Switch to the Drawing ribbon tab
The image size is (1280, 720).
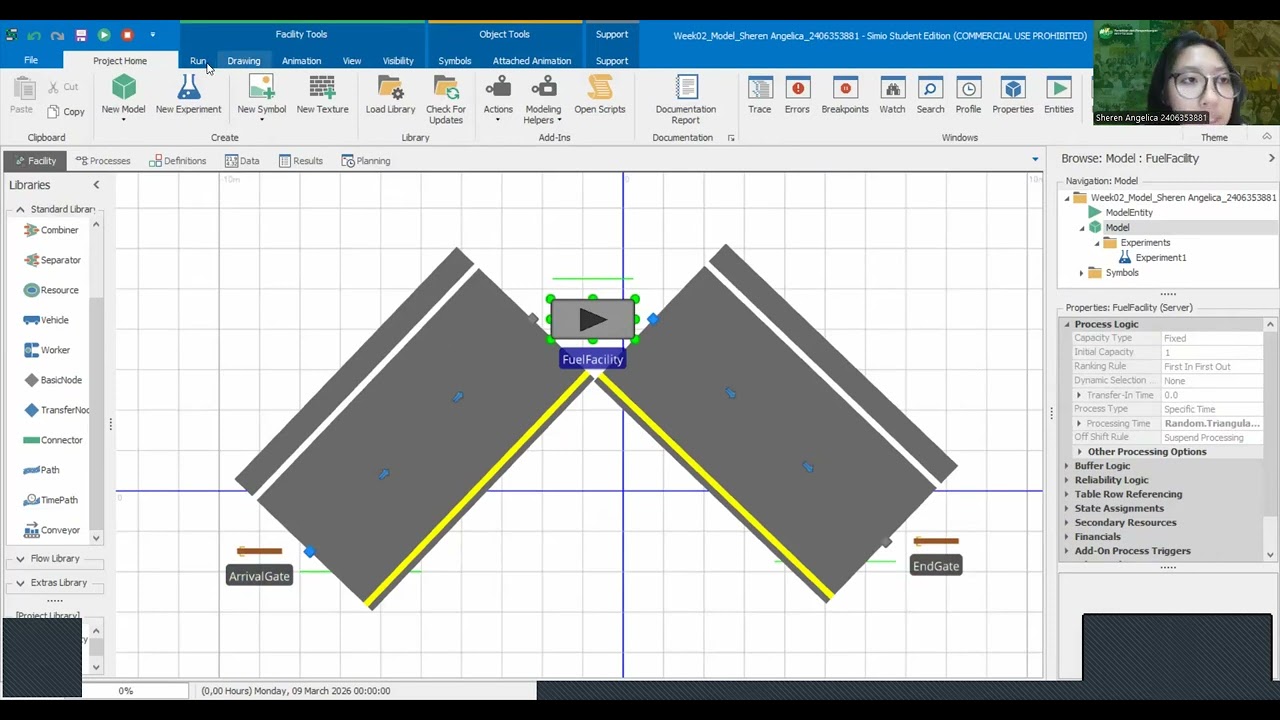click(x=243, y=61)
